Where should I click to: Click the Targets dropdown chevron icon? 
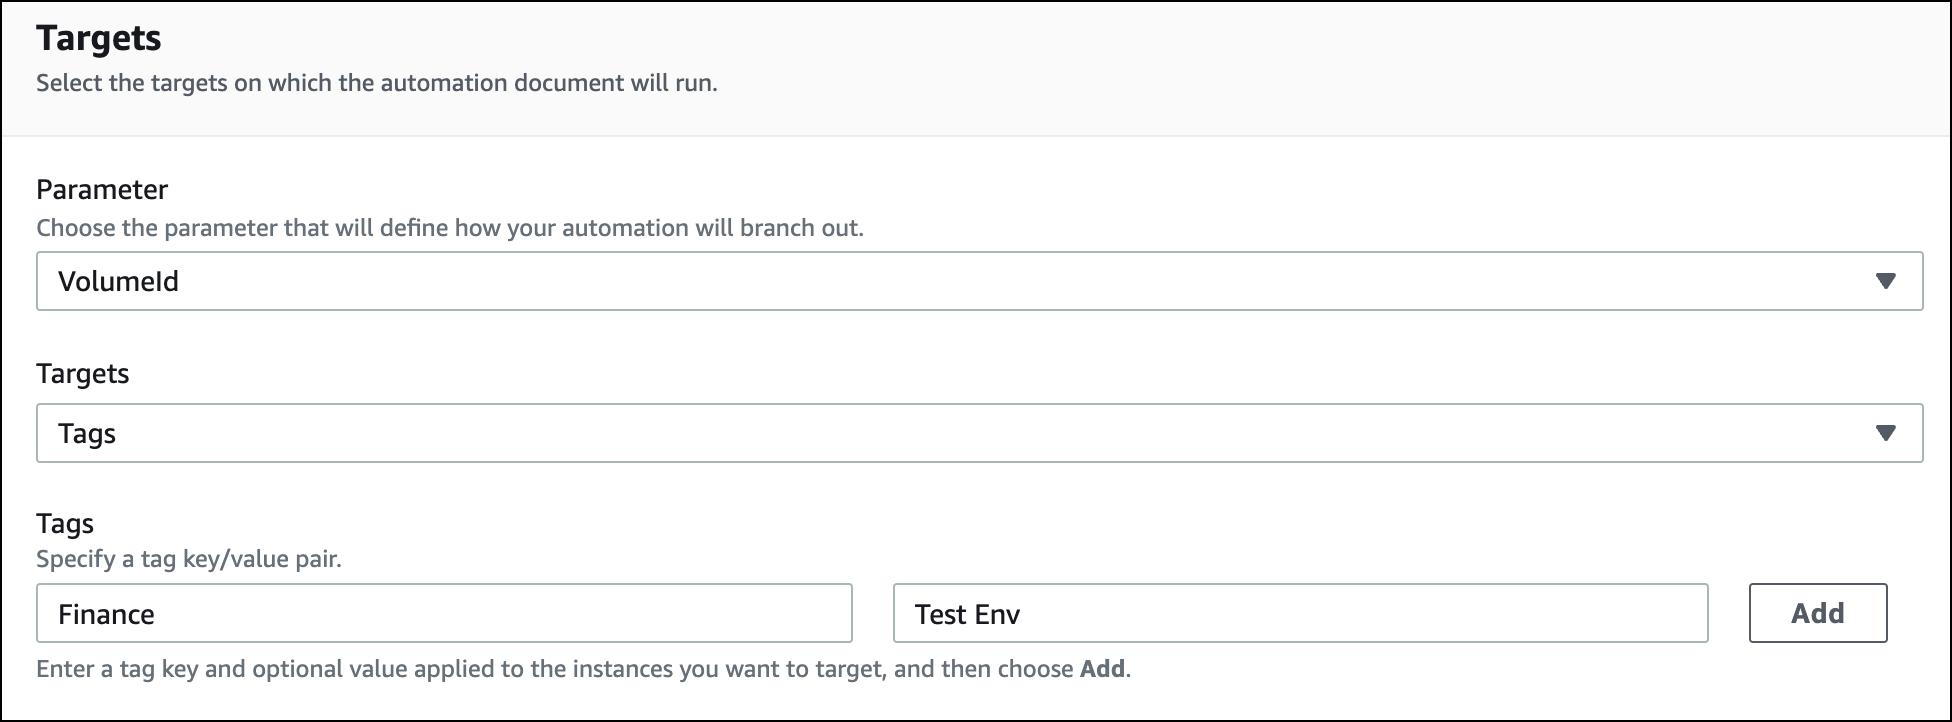(1887, 433)
